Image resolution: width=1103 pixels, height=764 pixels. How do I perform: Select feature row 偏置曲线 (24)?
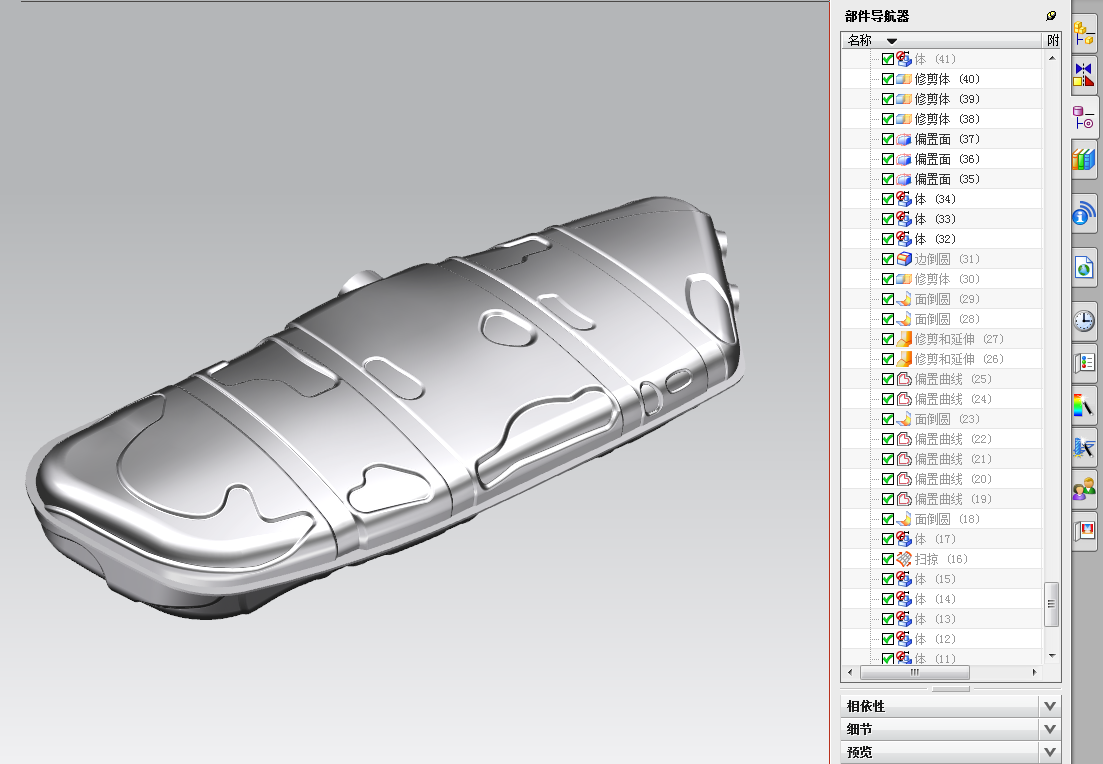click(x=941, y=399)
